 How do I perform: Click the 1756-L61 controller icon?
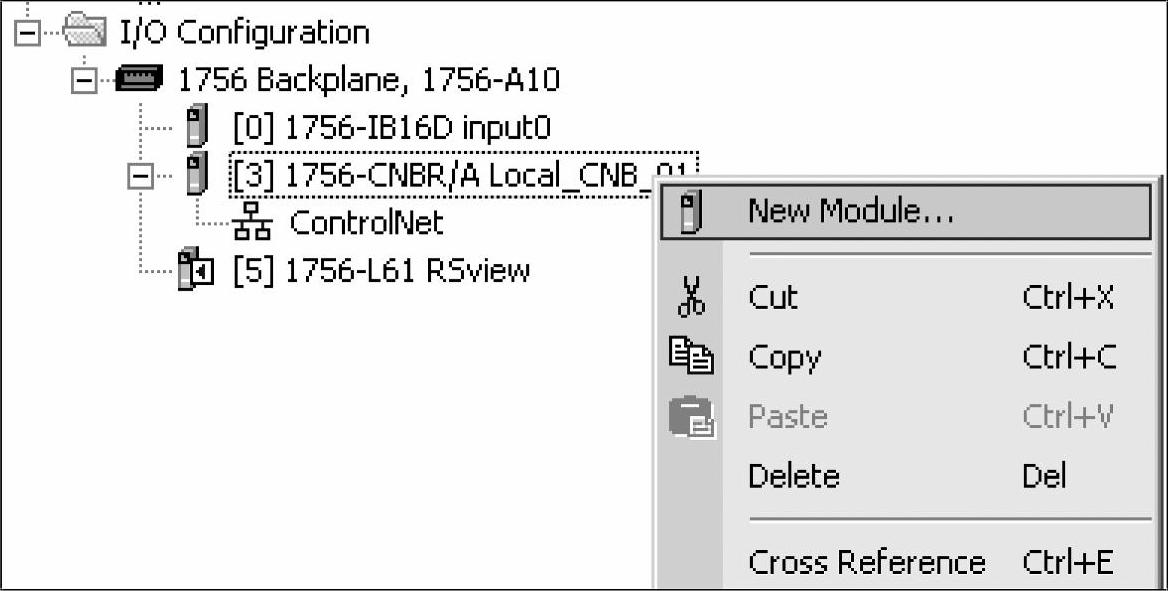coord(196,269)
